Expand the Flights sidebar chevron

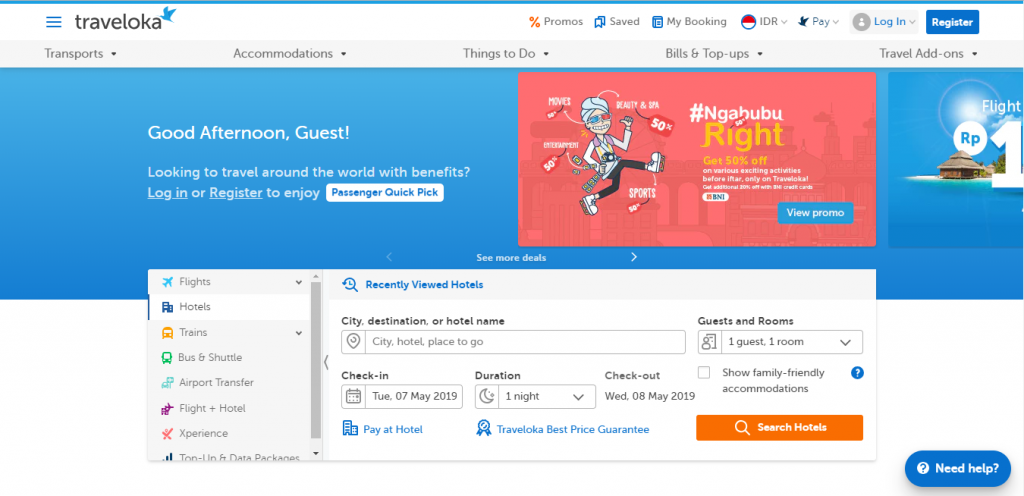[x=298, y=283]
